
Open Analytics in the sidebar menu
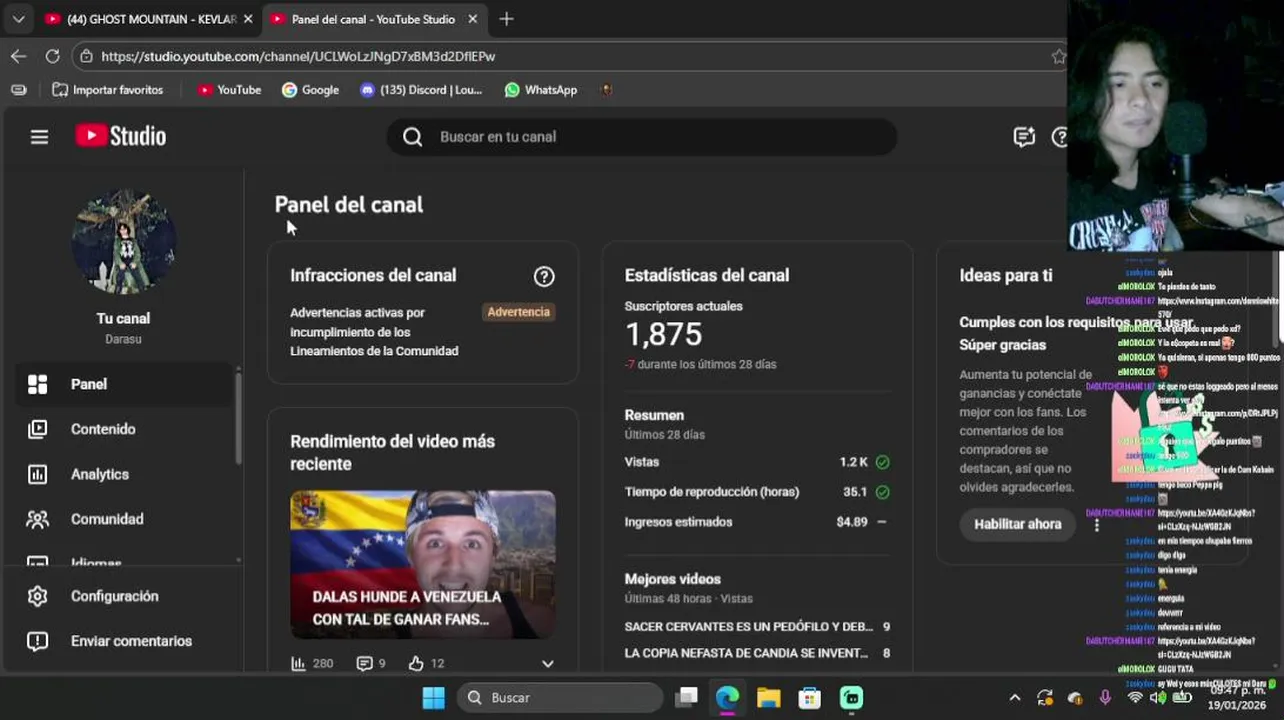pyautogui.click(x=124, y=474)
